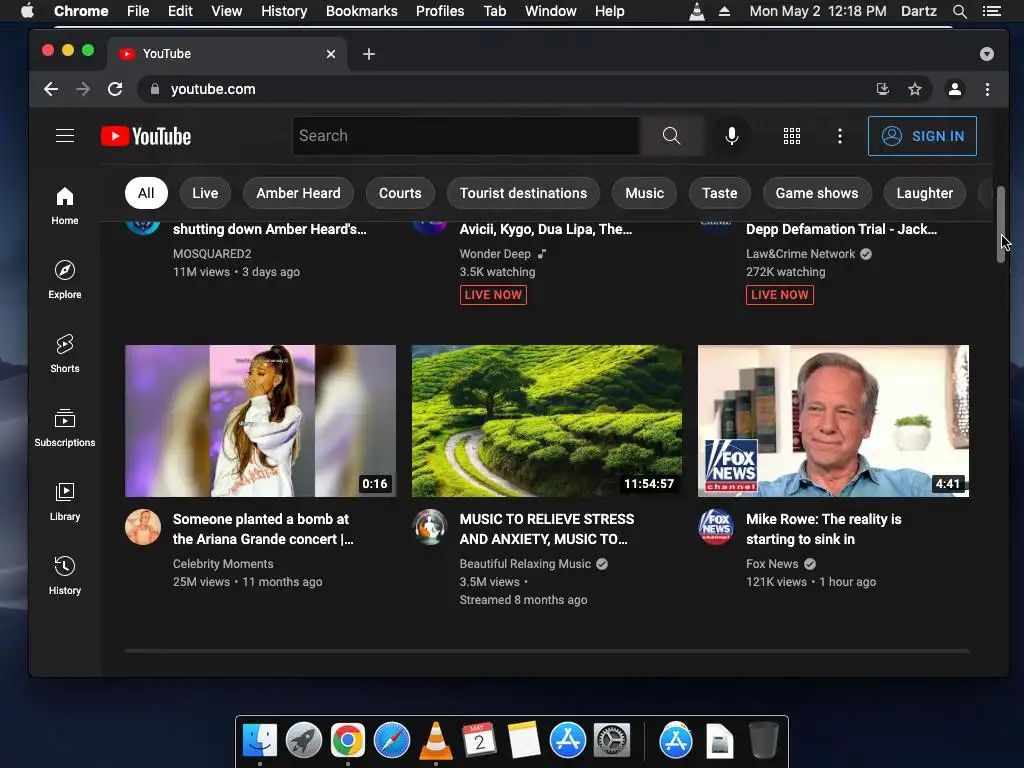Open the YouTube guide hamburger menu
This screenshot has height=768, width=1024.
click(x=65, y=136)
